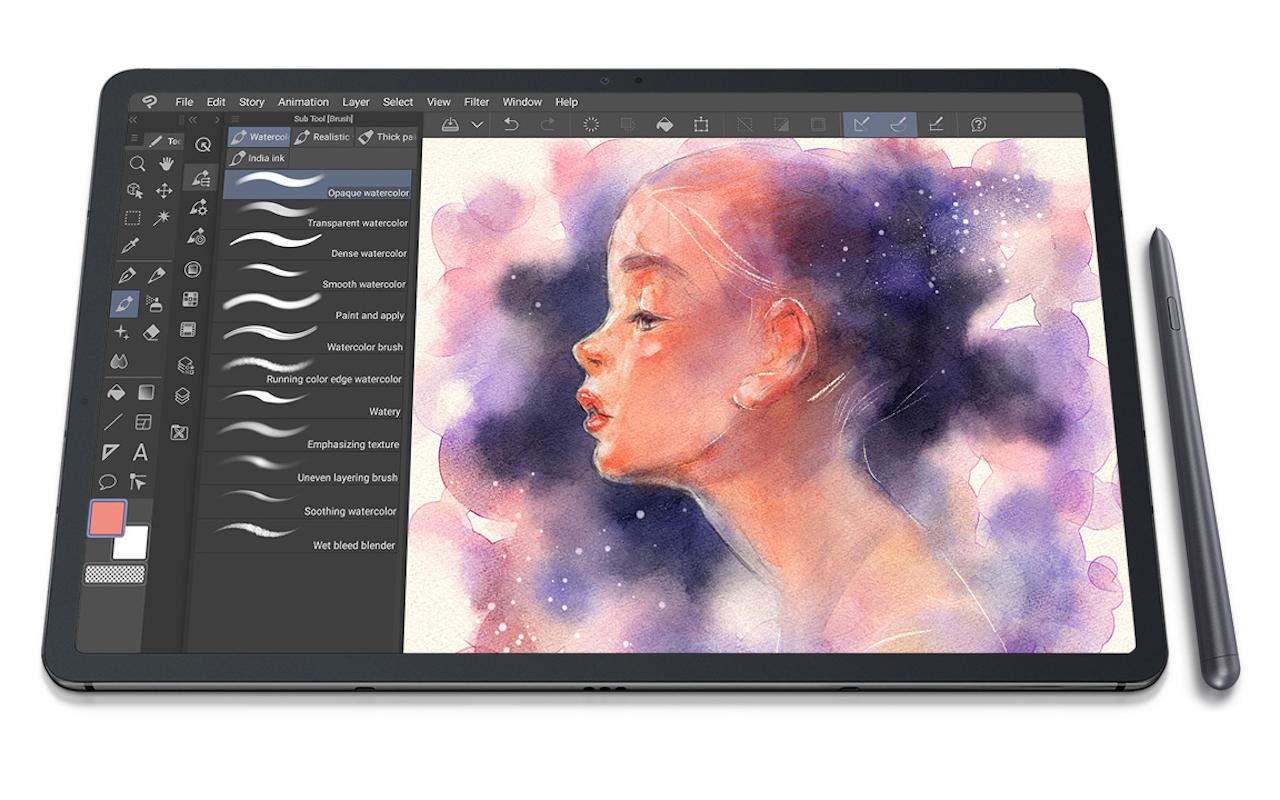Select the rectangle Selection area tool
Viewport: 1280px width, 800px height.
(132, 218)
